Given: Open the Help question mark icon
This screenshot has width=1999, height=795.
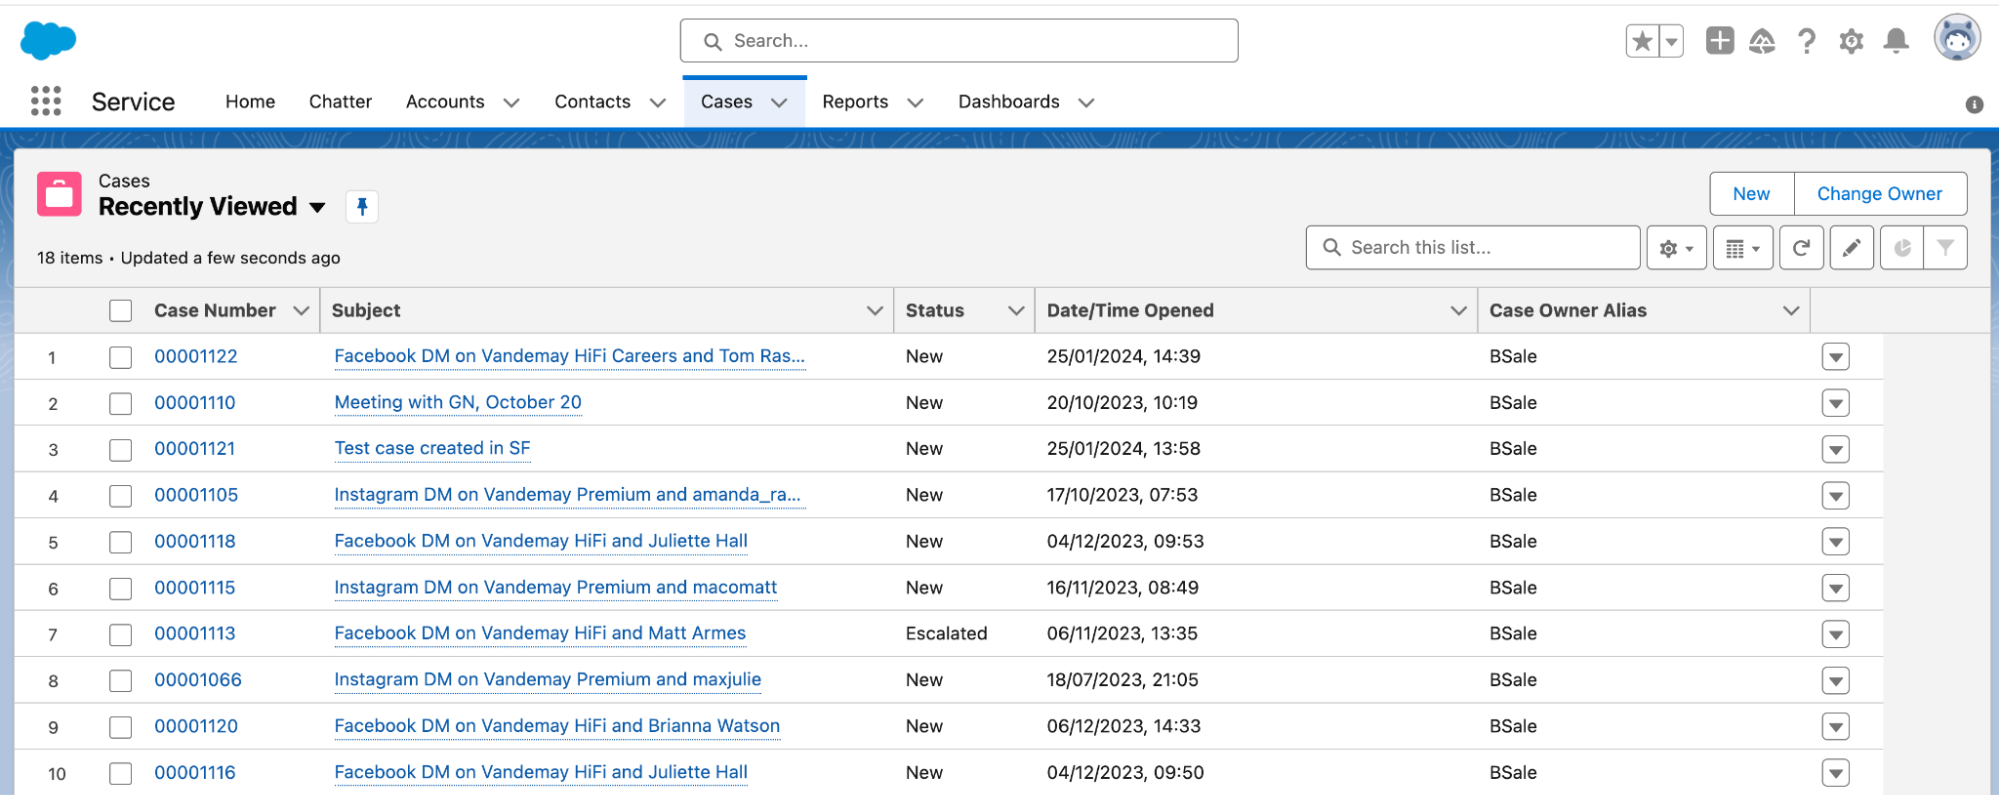Looking at the screenshot, I should [1806, 41].
